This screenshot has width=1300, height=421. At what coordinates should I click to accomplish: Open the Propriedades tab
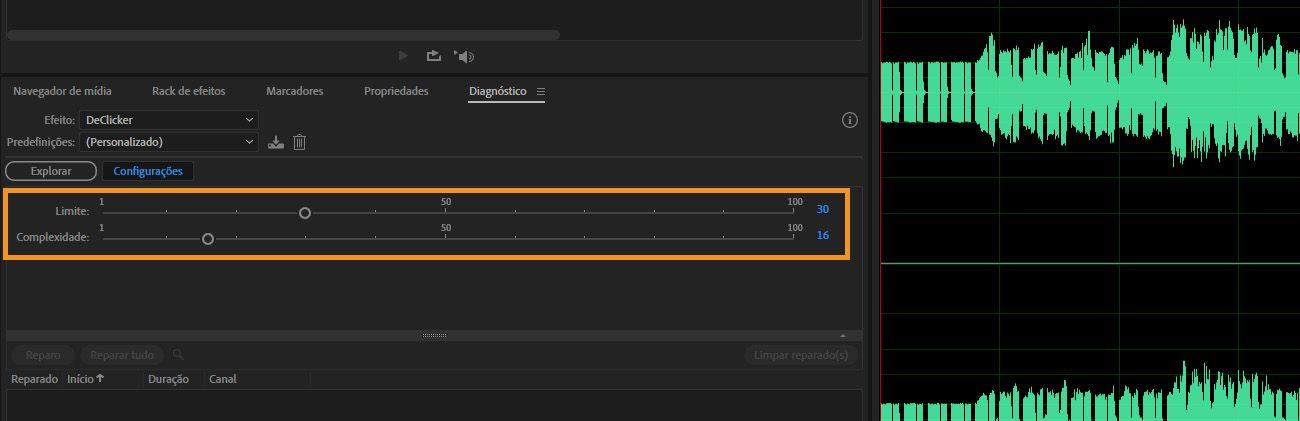click(396, 91)
